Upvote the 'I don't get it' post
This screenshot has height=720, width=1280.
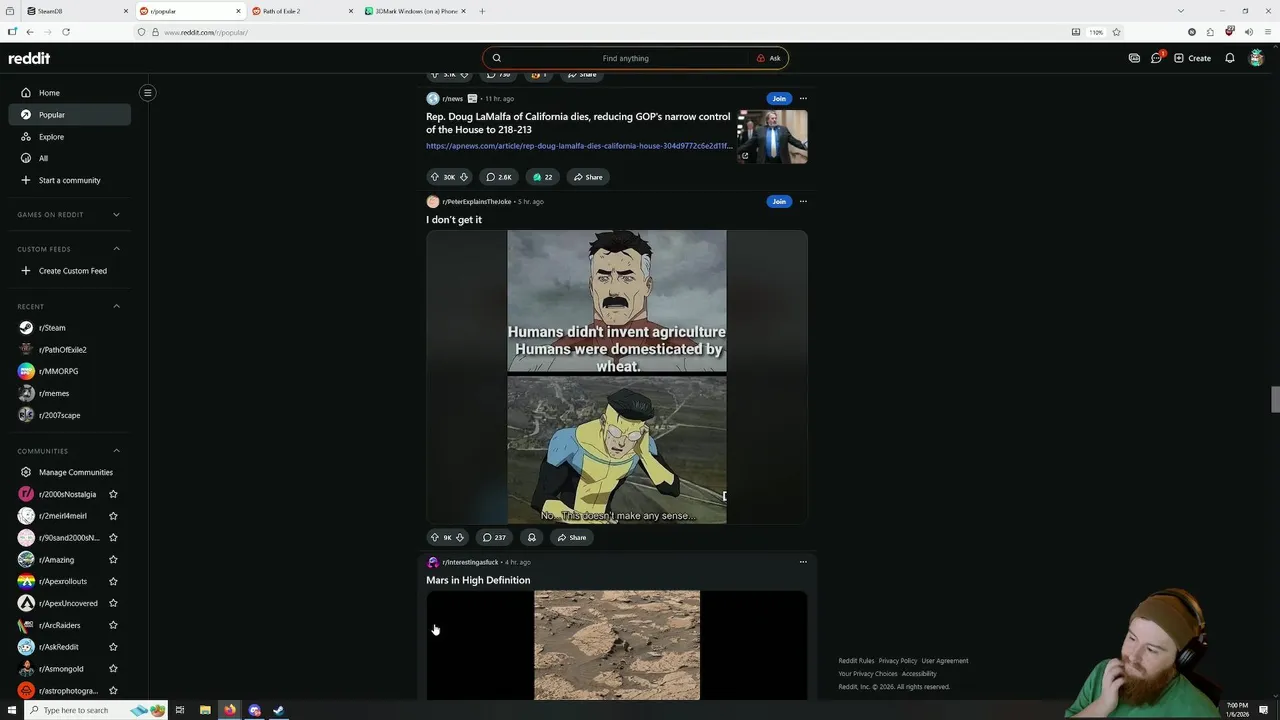click(x=434, y=537)
